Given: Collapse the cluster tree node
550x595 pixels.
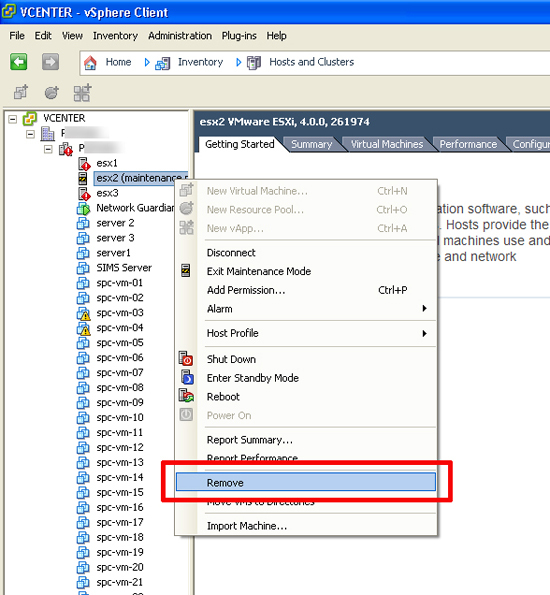Looking at the screenshot, I should 48,149.
